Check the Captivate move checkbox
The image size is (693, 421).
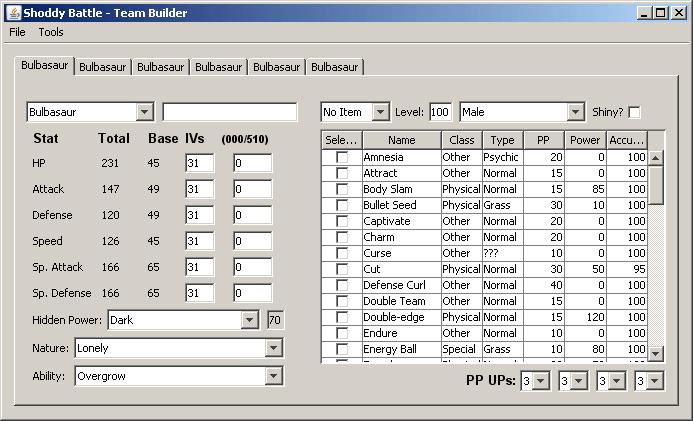point(342,221)
